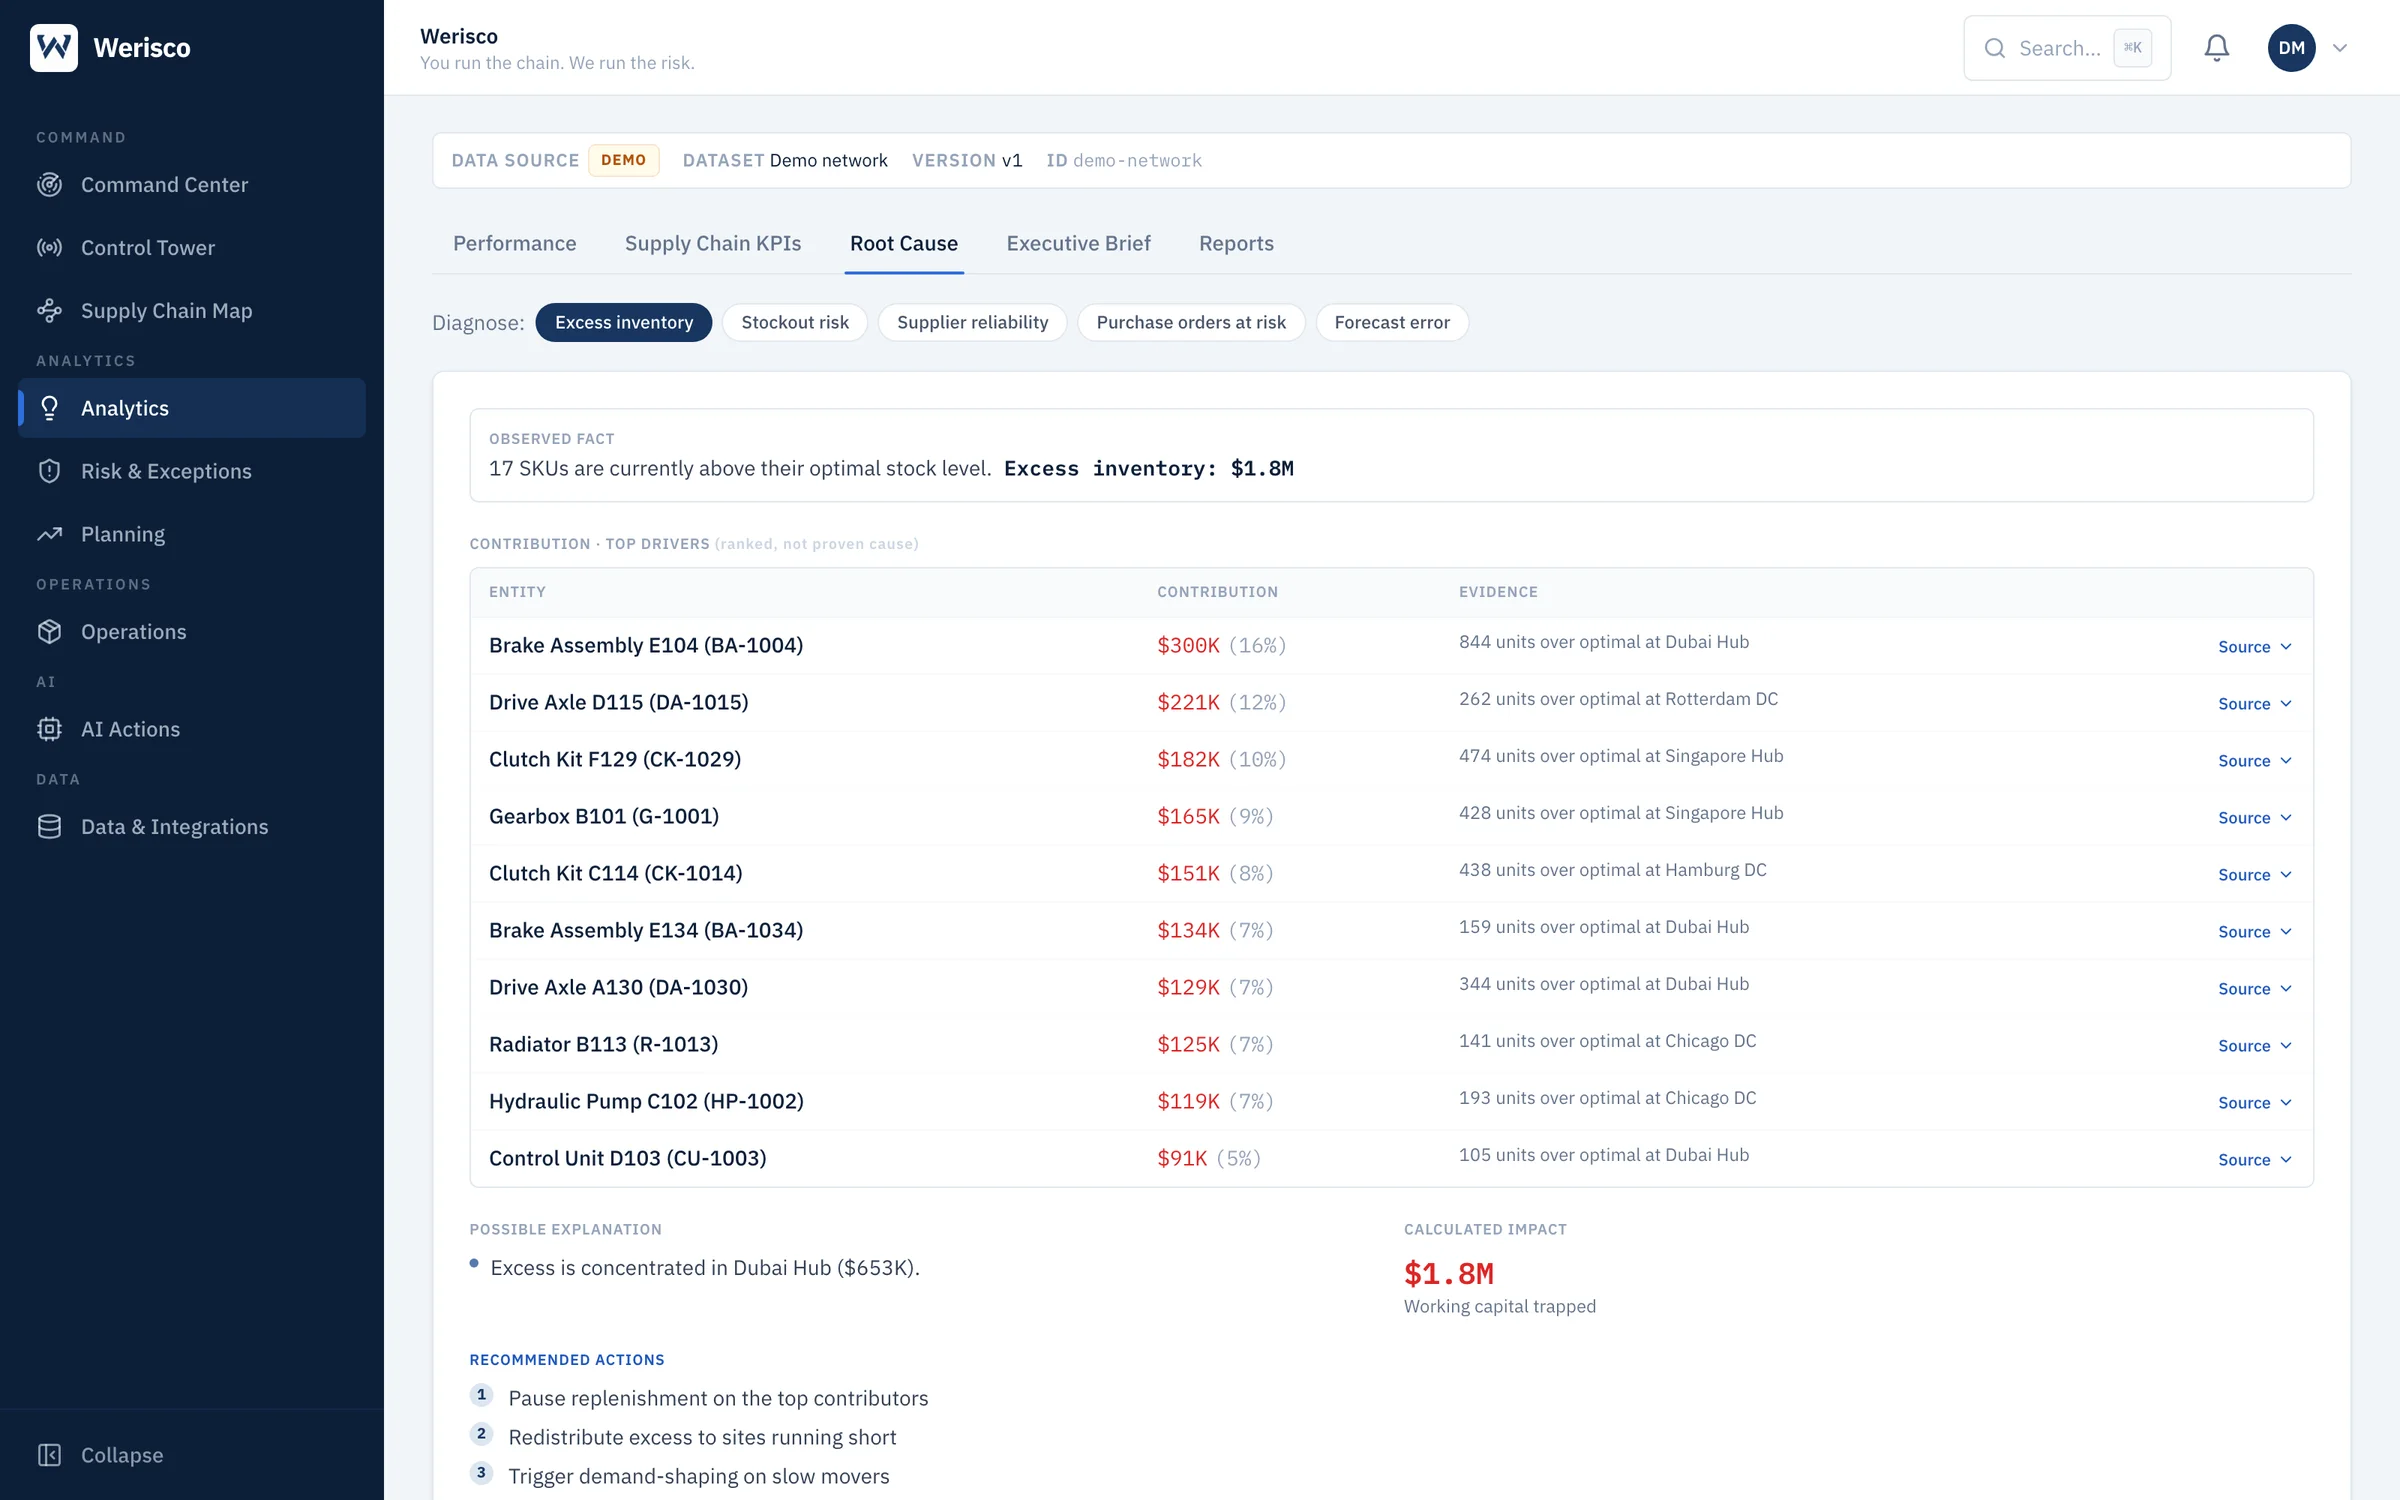Screen dimensions: 2400x1500
Task: Expand Source for Control Unit D103
Action: click(x=2254, y=1160)
